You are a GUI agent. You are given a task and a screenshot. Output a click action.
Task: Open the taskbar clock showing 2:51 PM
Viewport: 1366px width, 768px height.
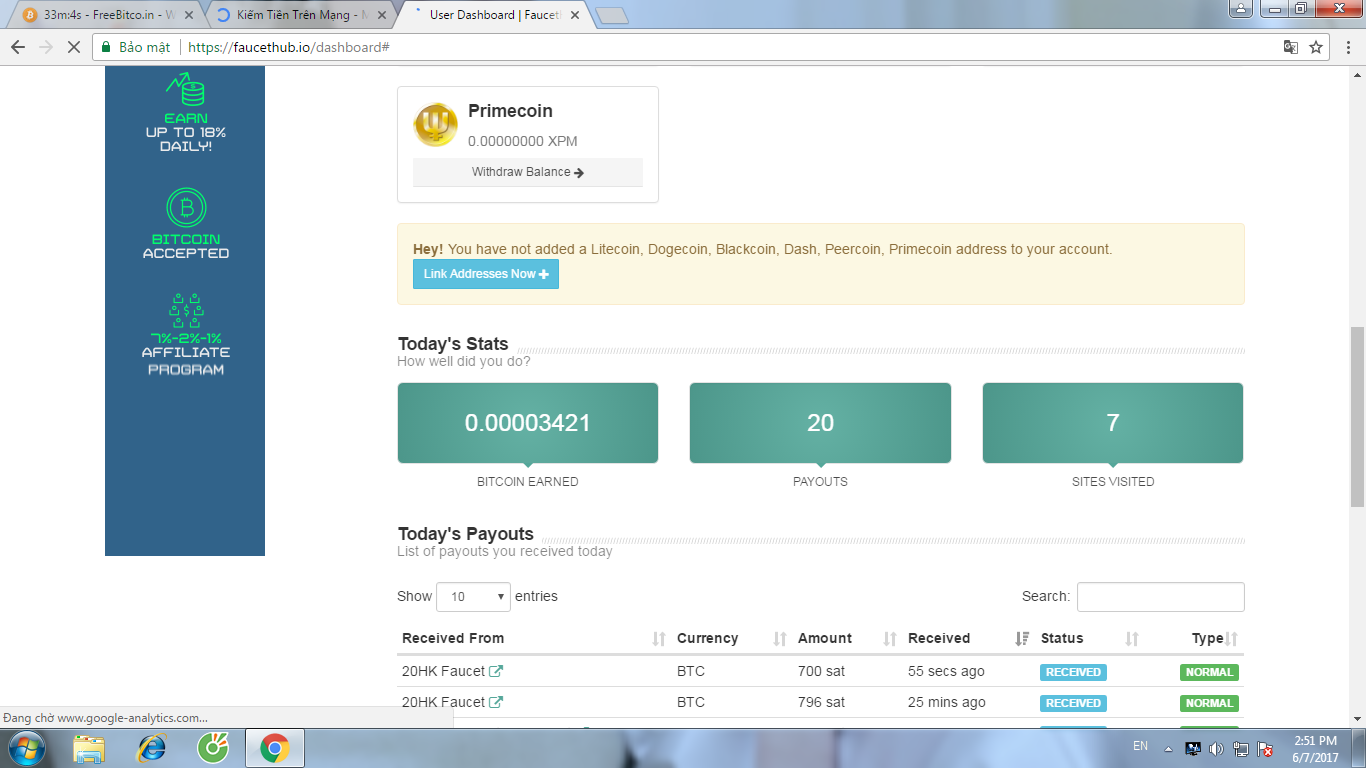[x=1315, y=749]
